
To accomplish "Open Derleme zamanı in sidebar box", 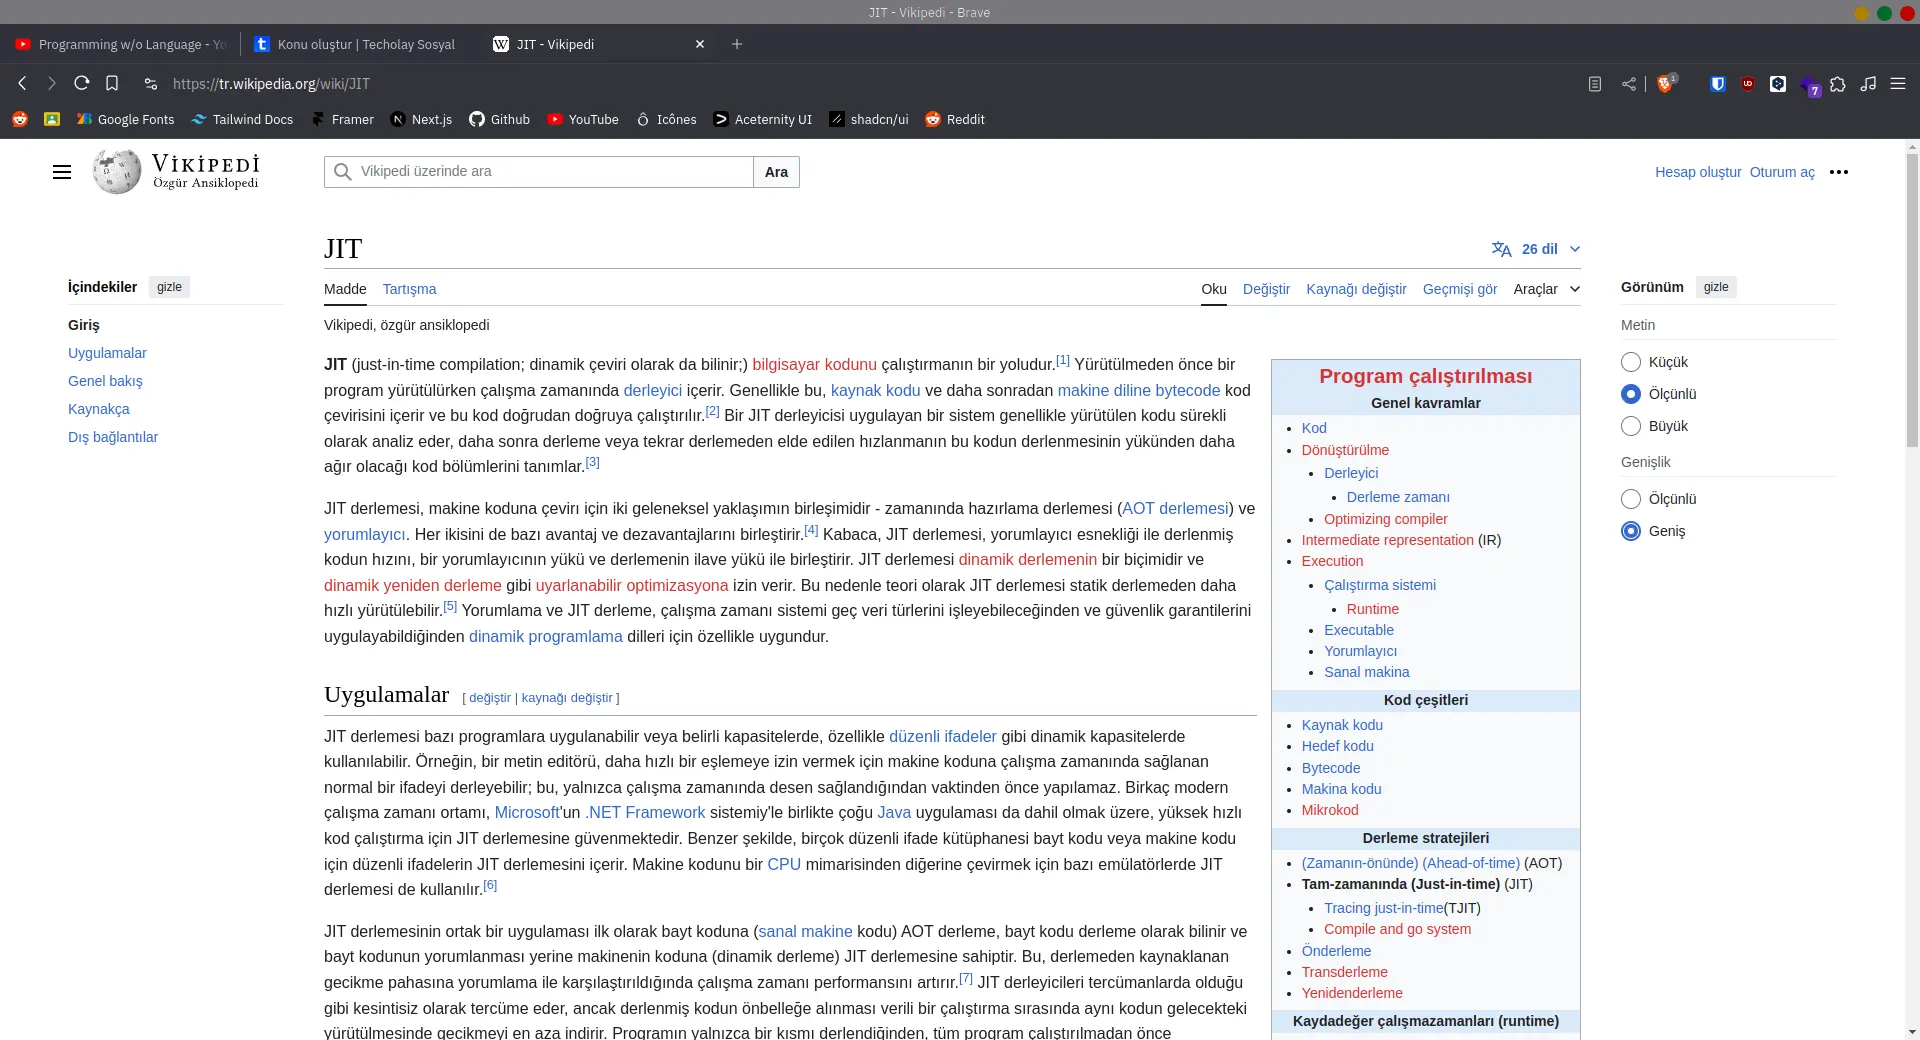I will tap(1398, 497).
